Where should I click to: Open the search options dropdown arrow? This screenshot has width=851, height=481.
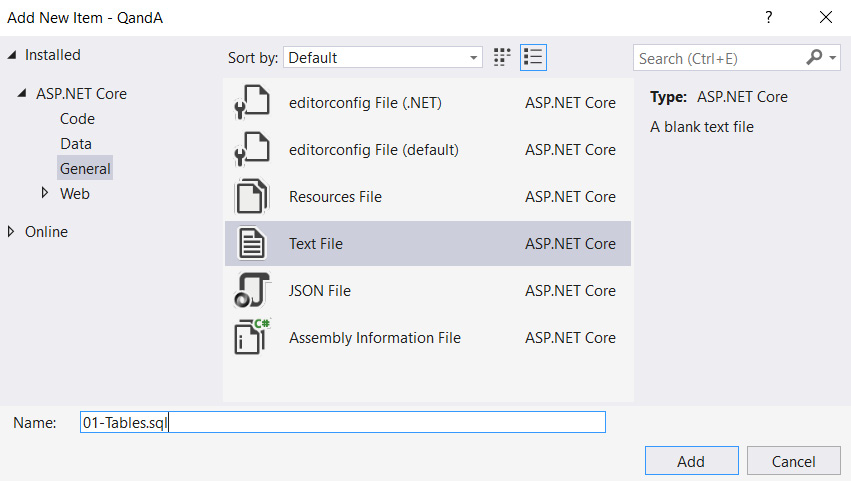833,58
